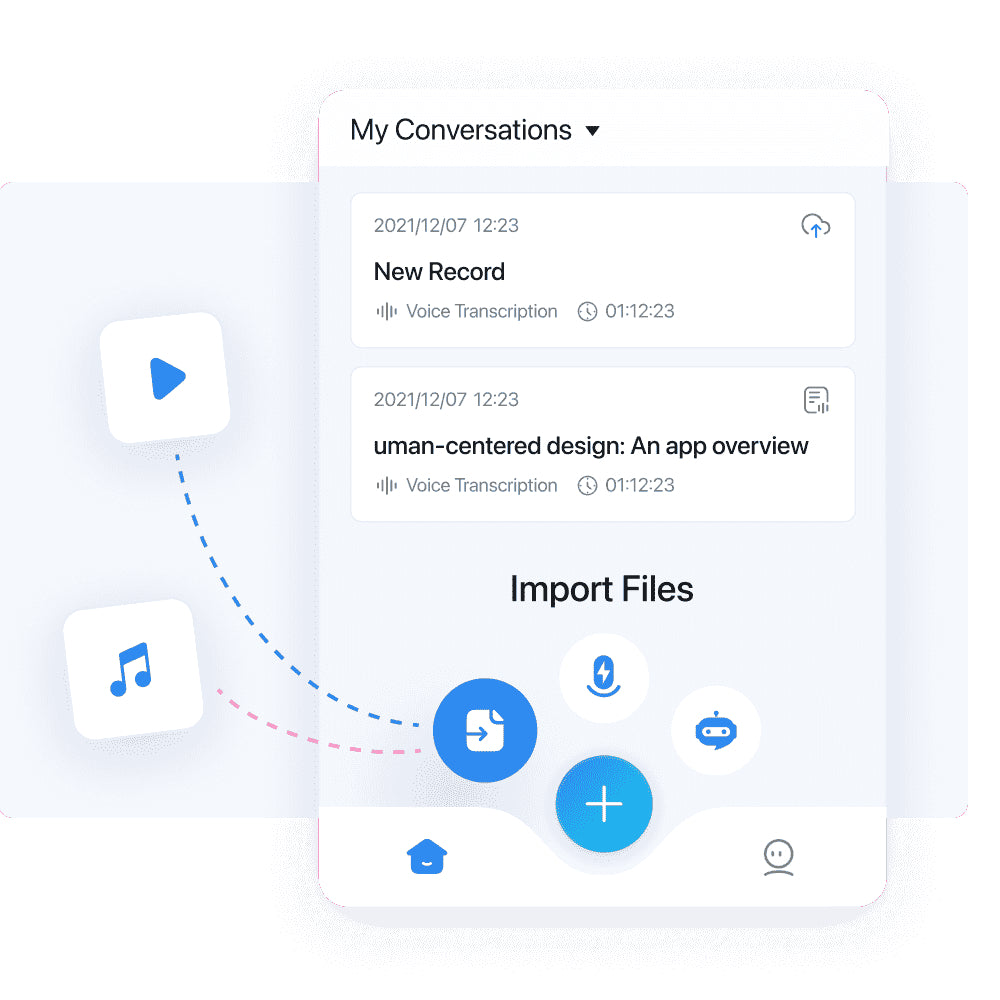The image size is (1000, 1000).
Task: Open the uman-centered design conversation card
Action: point(603,446)
